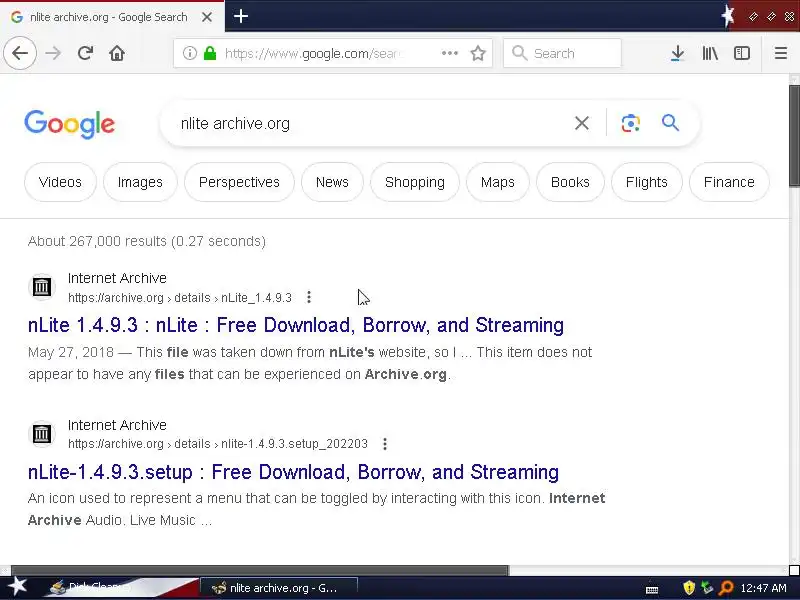Switch to News results

coord(332,182)
